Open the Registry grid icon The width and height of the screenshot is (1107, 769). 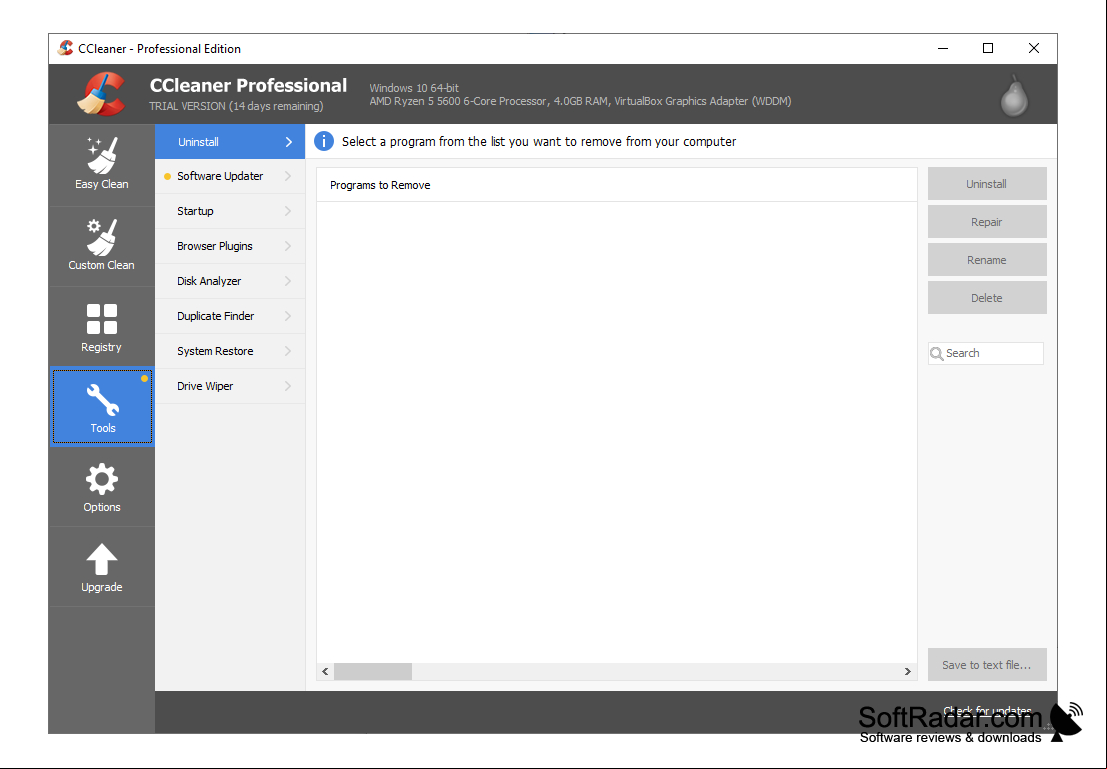(102, 318)
